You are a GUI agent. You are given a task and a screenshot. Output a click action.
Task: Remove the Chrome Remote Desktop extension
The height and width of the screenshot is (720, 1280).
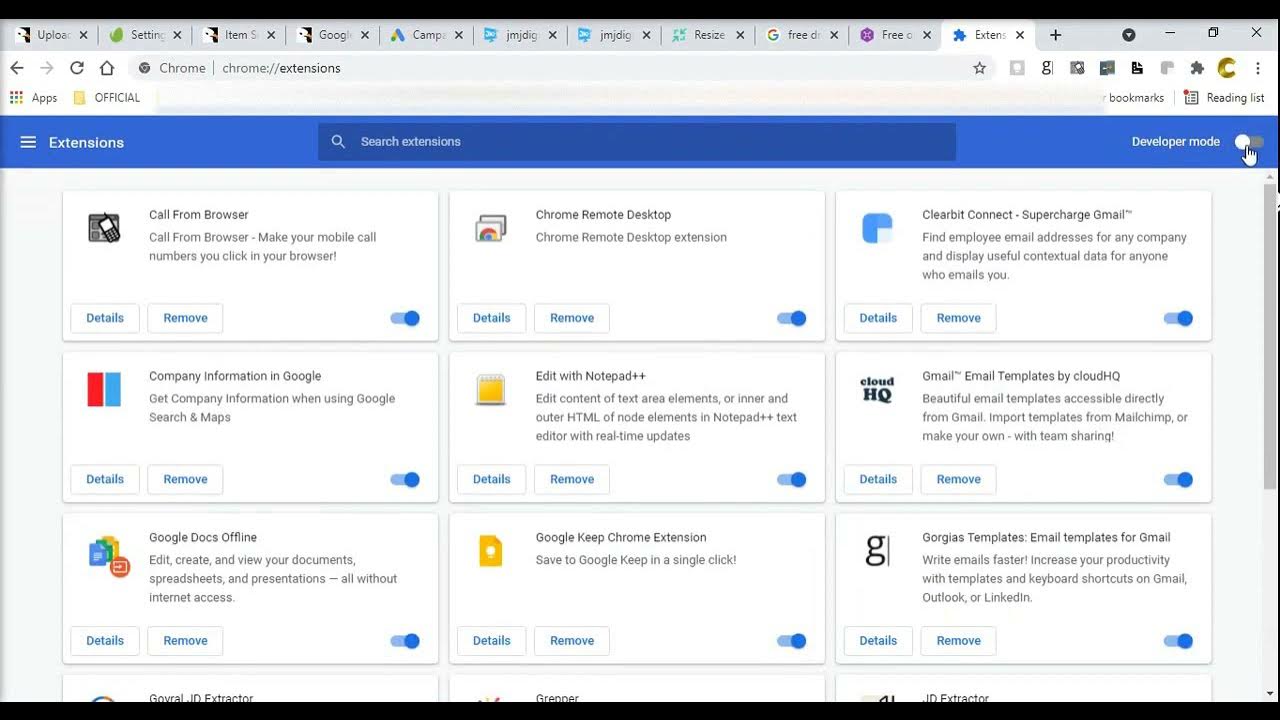tap(572, 318)
